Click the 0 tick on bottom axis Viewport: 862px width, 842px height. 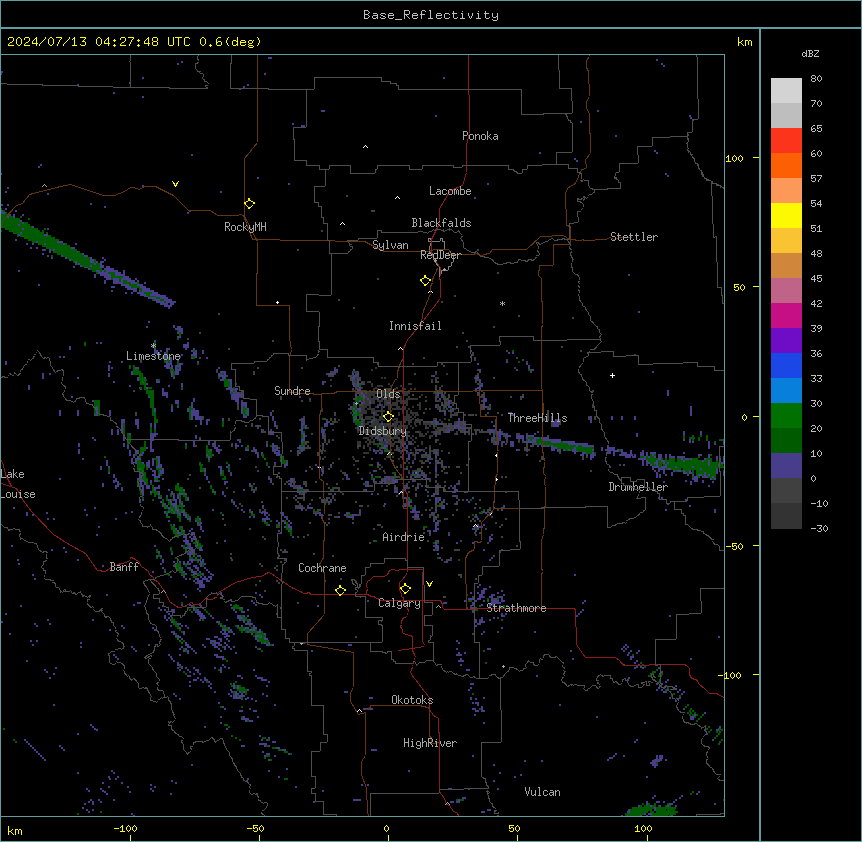click(x=386, y=828)
